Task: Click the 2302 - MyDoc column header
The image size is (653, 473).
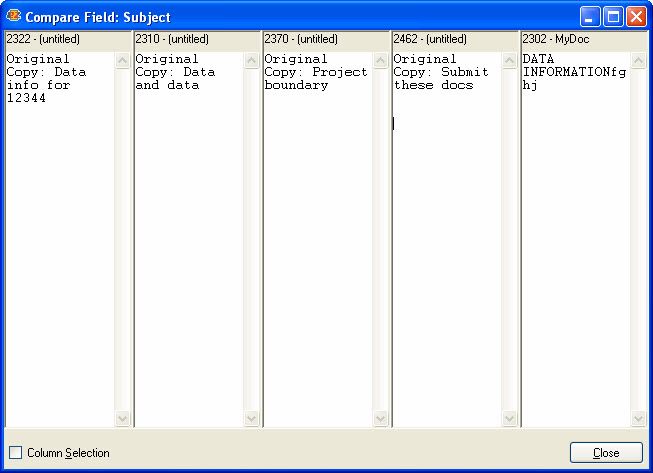Action: tap(584, 39)
